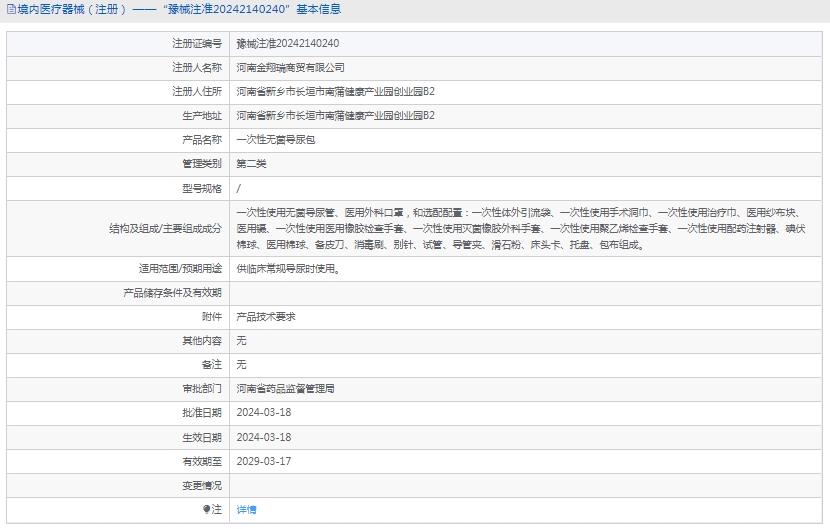Click the 型号规格 row label

[201, 188]
